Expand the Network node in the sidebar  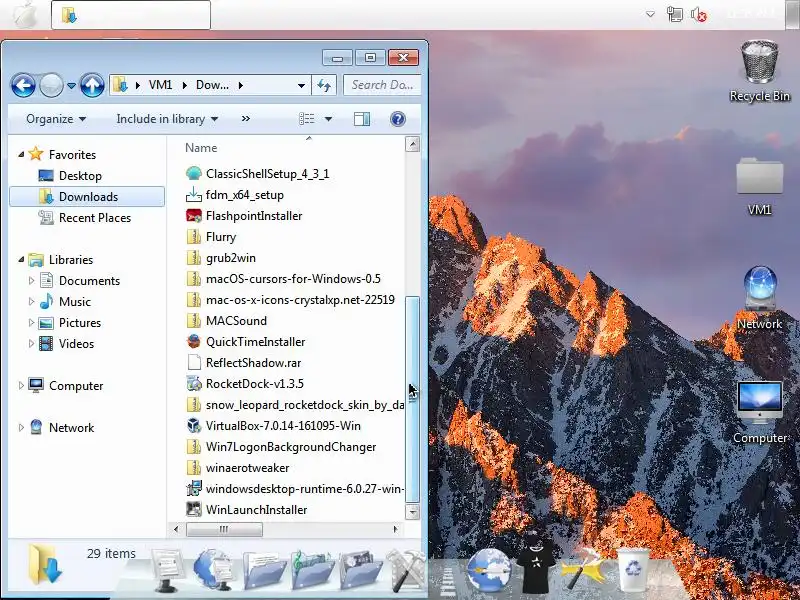click(21, 428)
